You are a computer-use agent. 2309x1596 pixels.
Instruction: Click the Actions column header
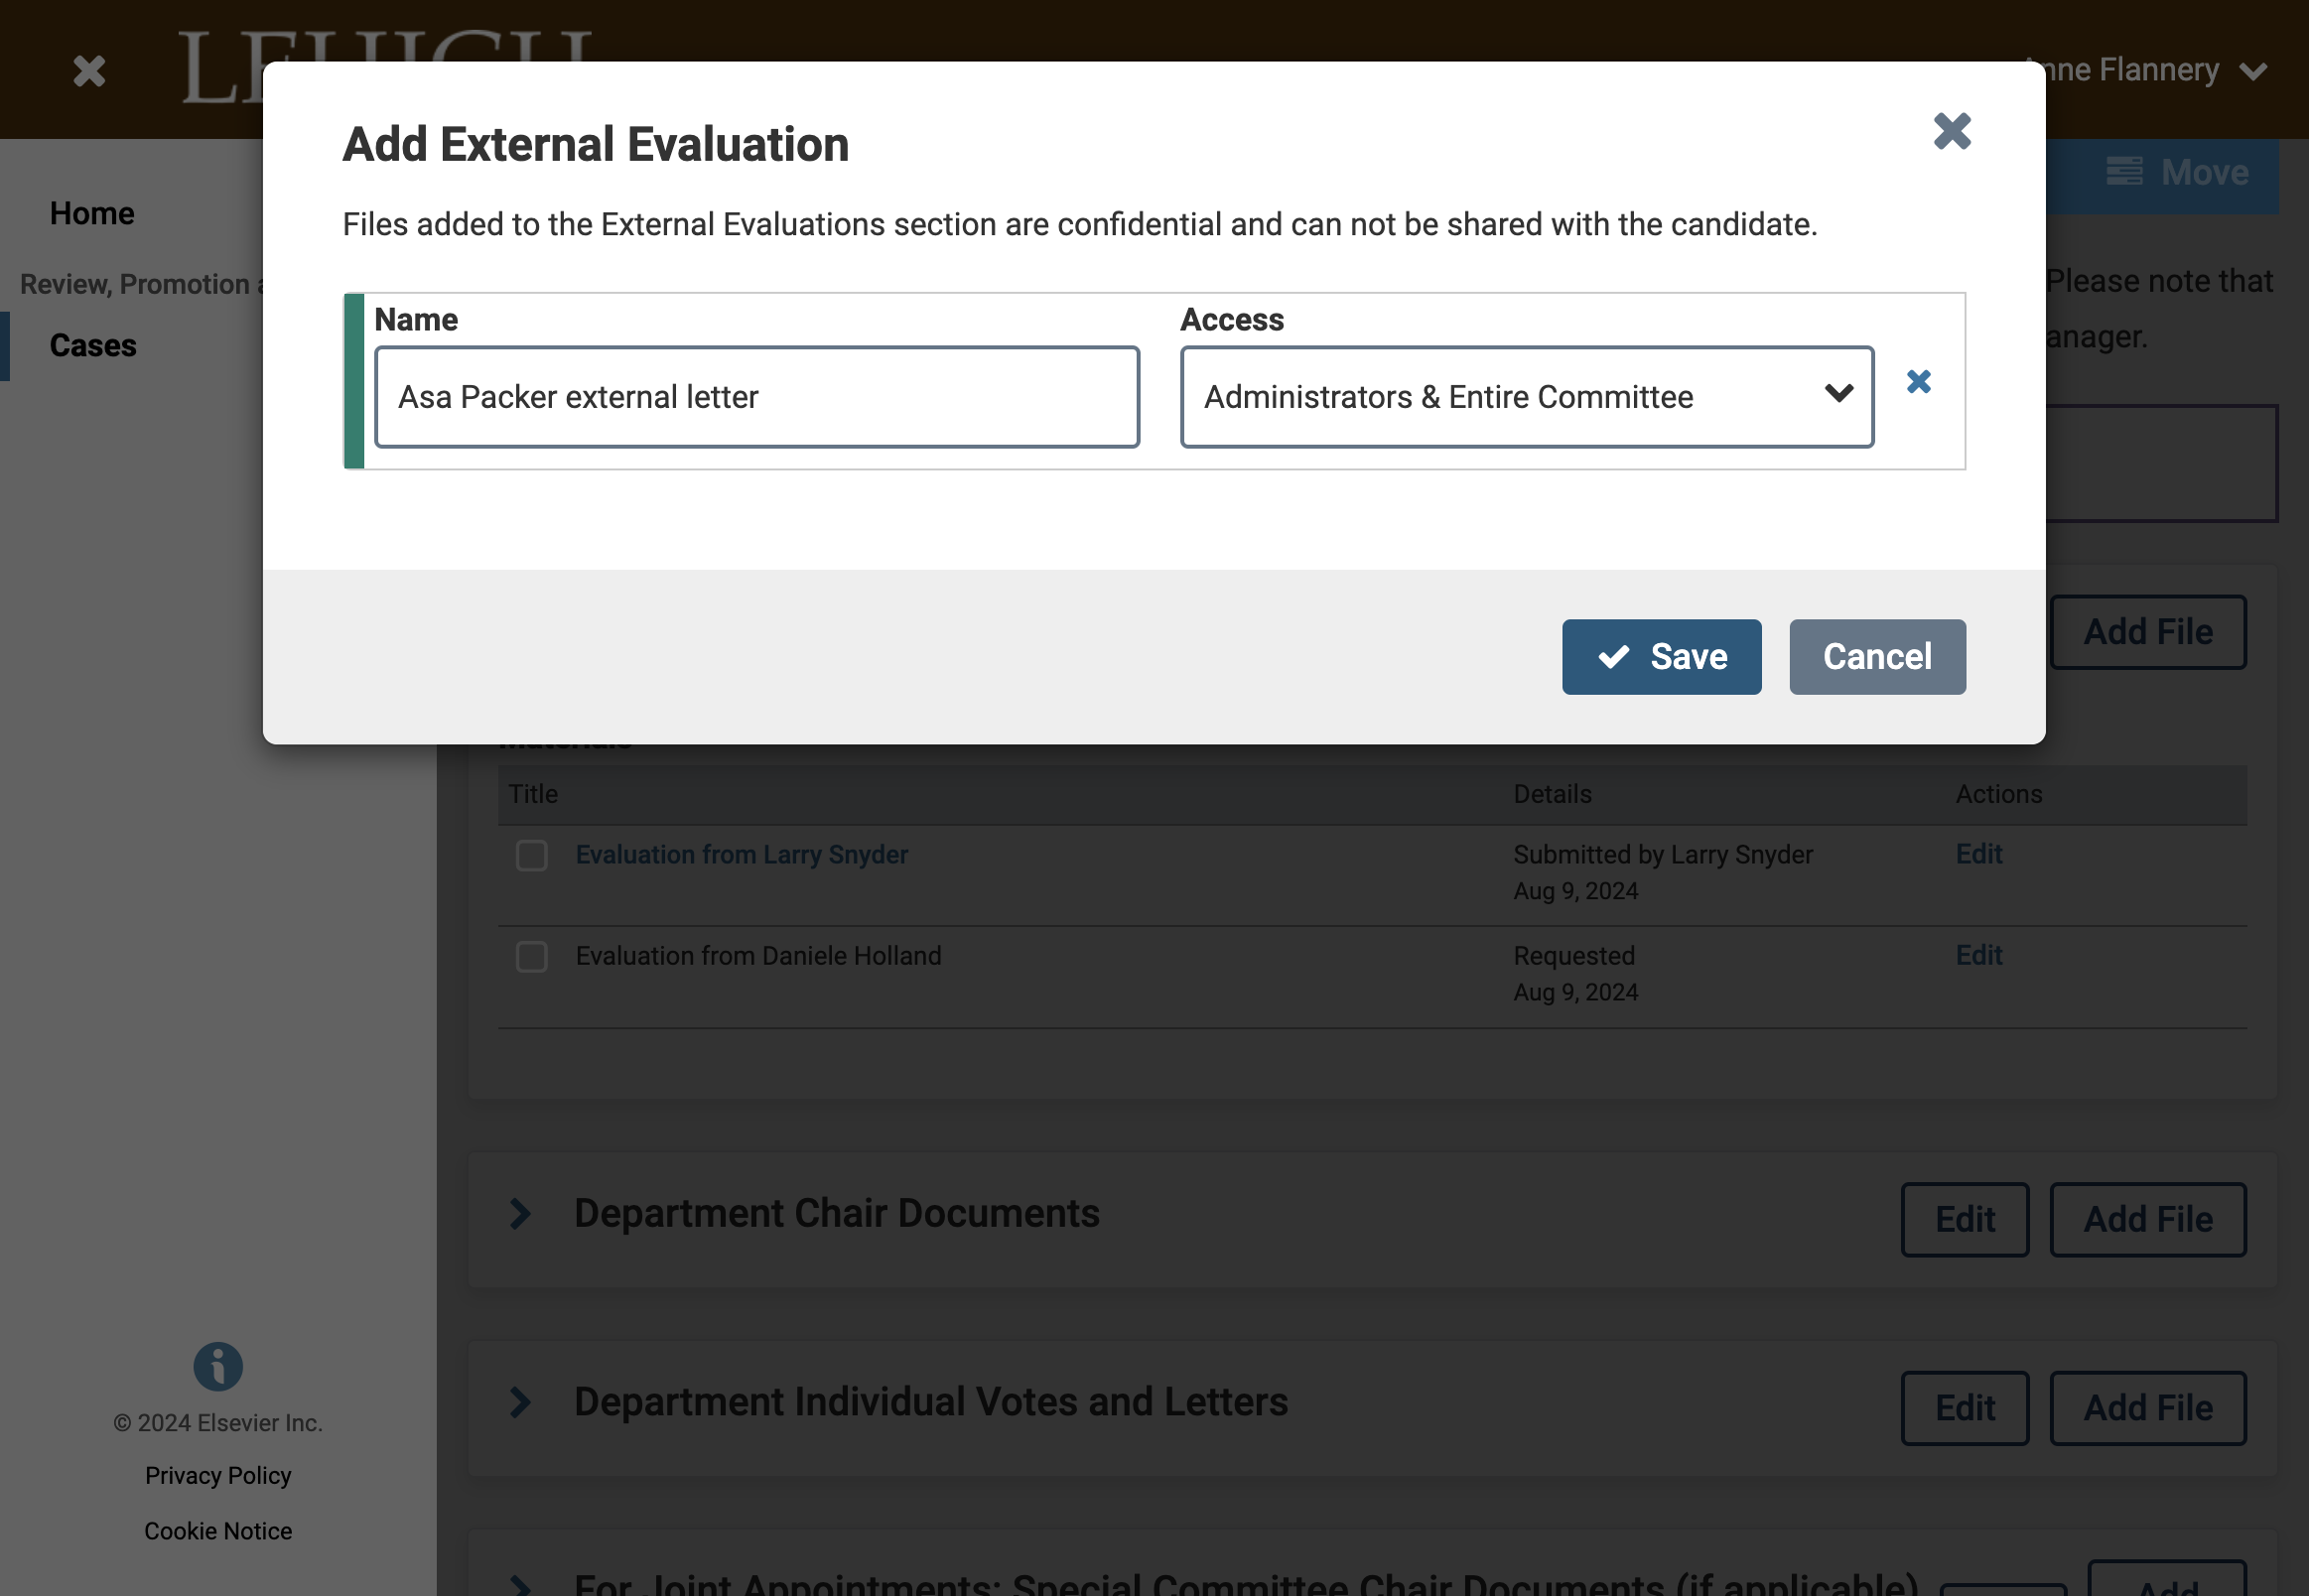[x=1998, y=794]
